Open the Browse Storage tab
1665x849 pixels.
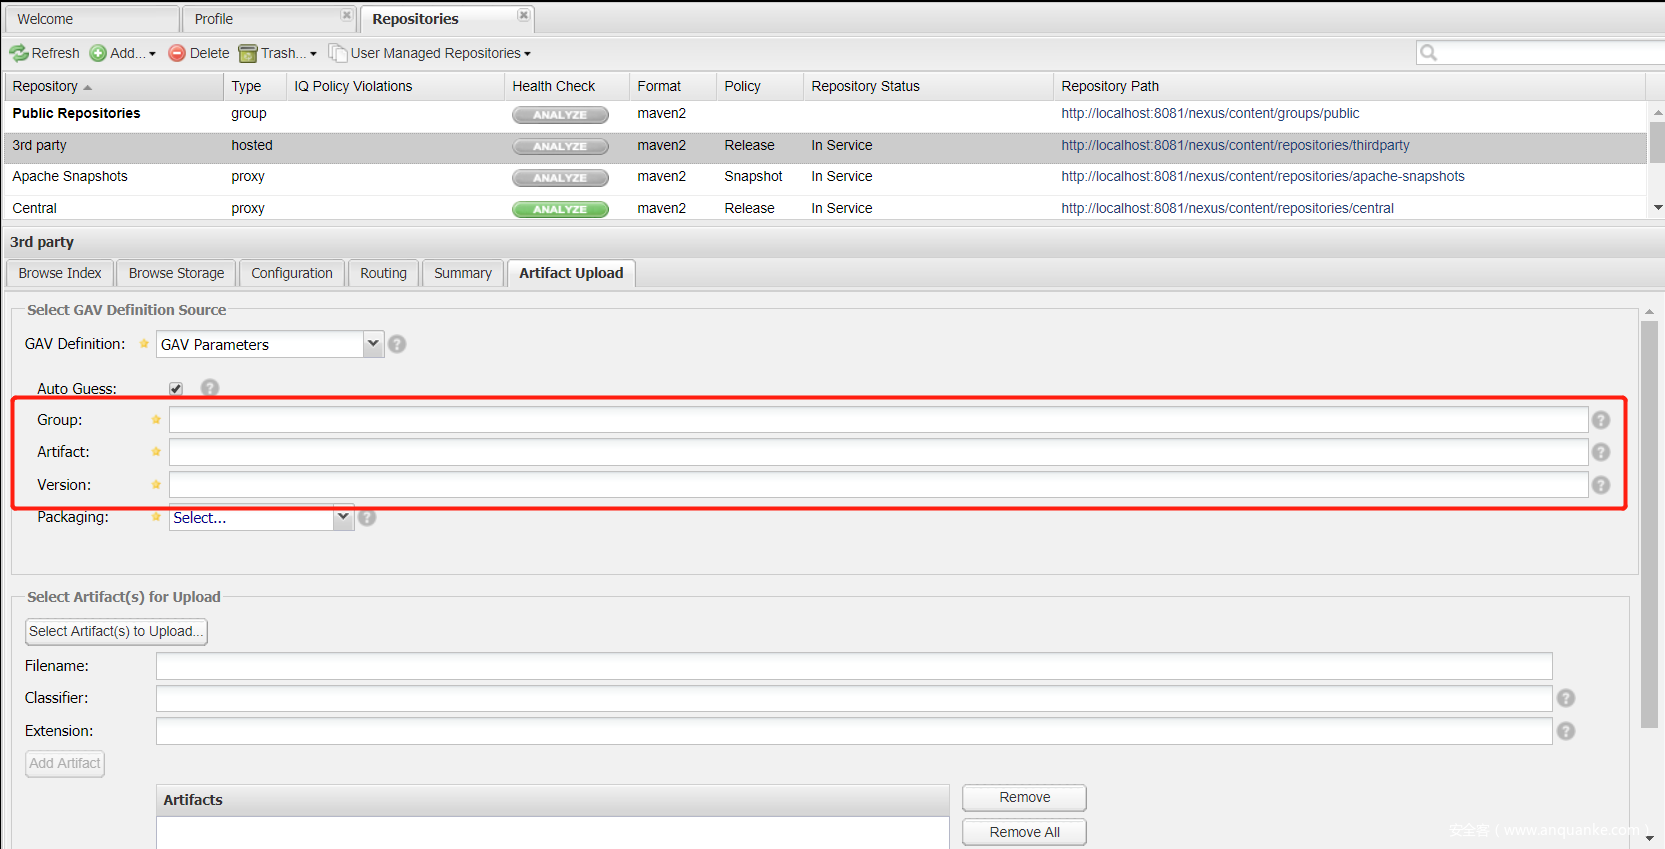click(176, 273)
